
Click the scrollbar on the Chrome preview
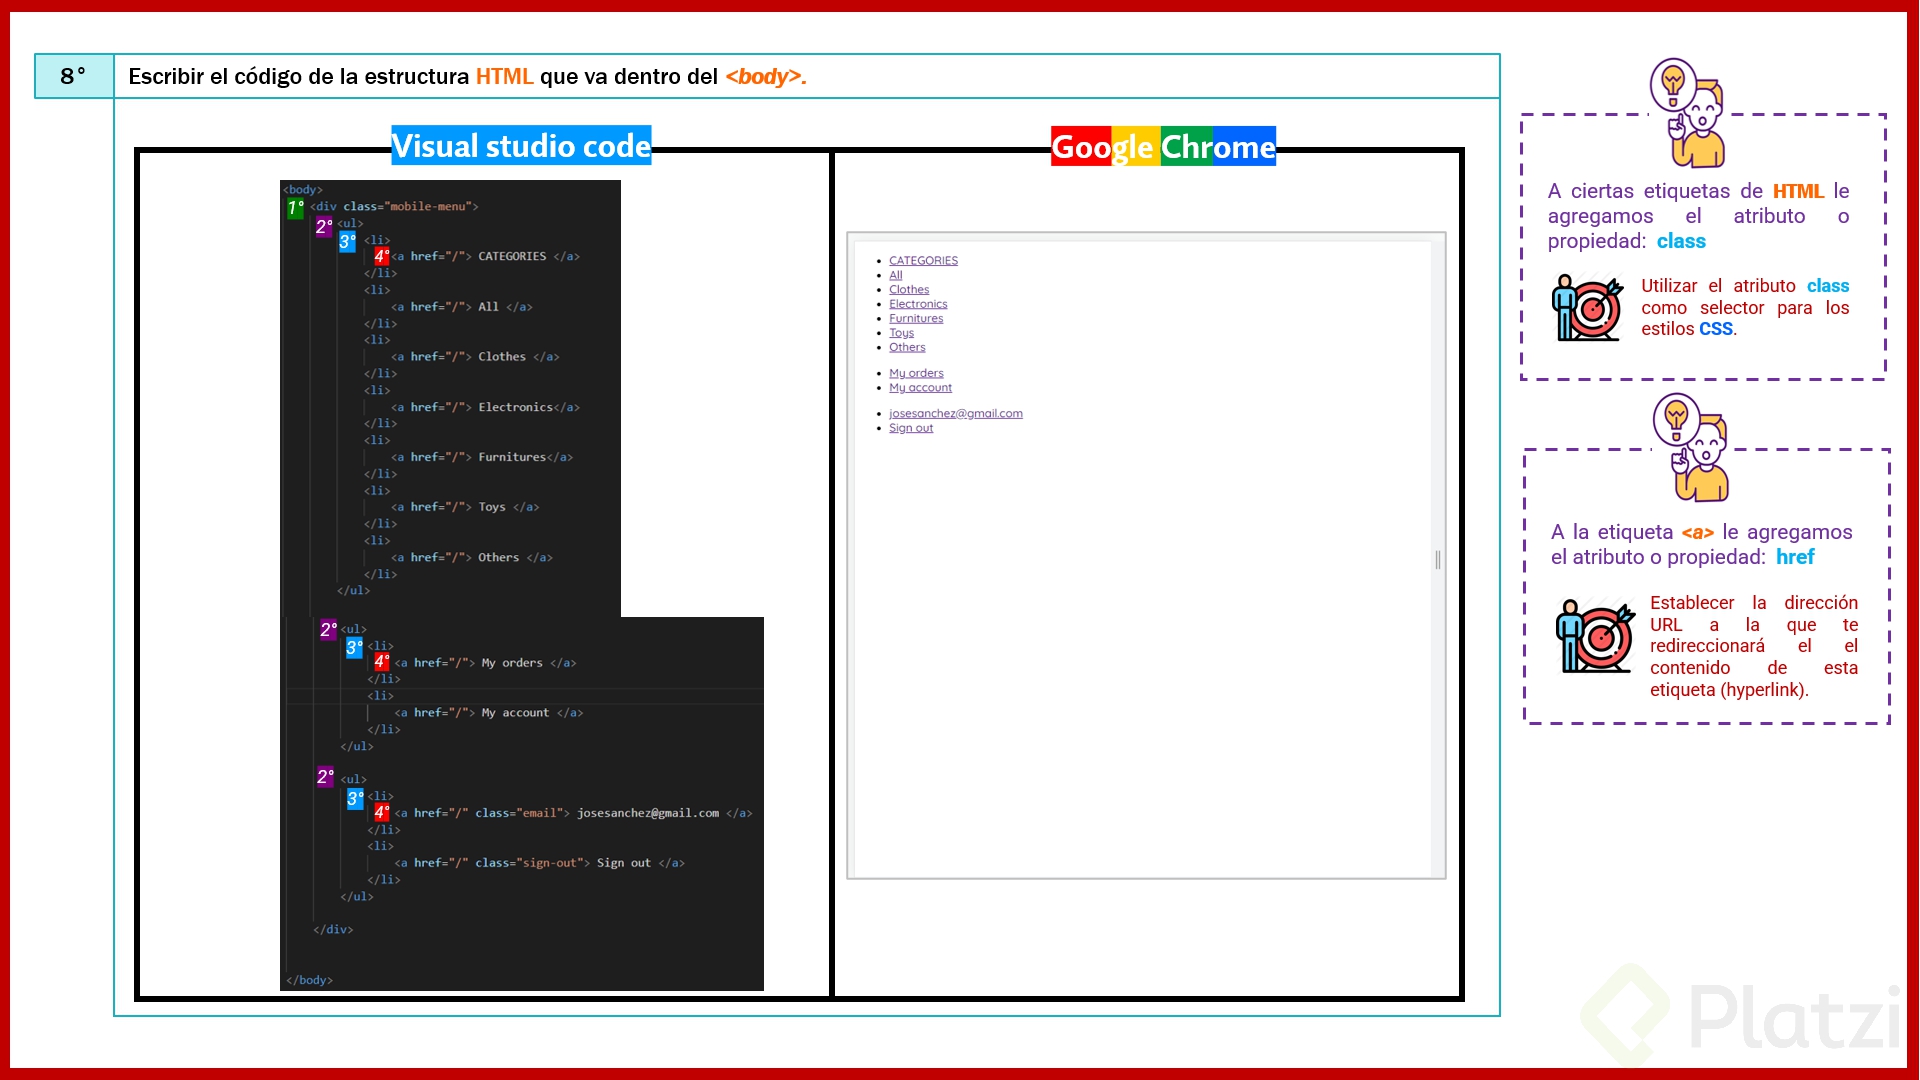coord(1438,558)
